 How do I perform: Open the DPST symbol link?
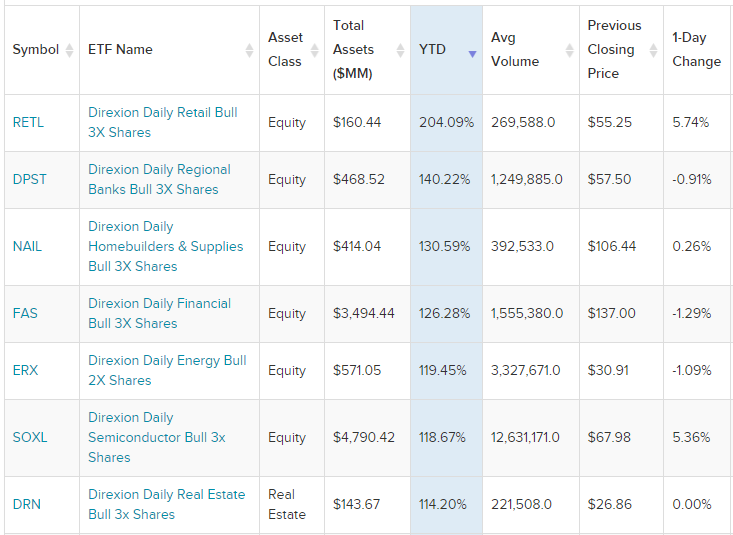click(x=29, y=180)
